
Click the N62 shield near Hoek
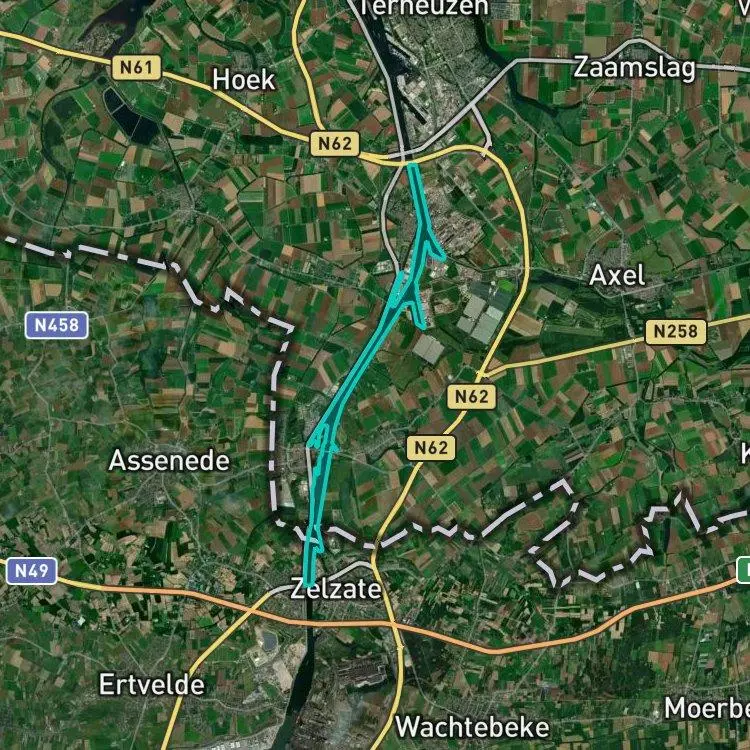[x=334, y=143]
